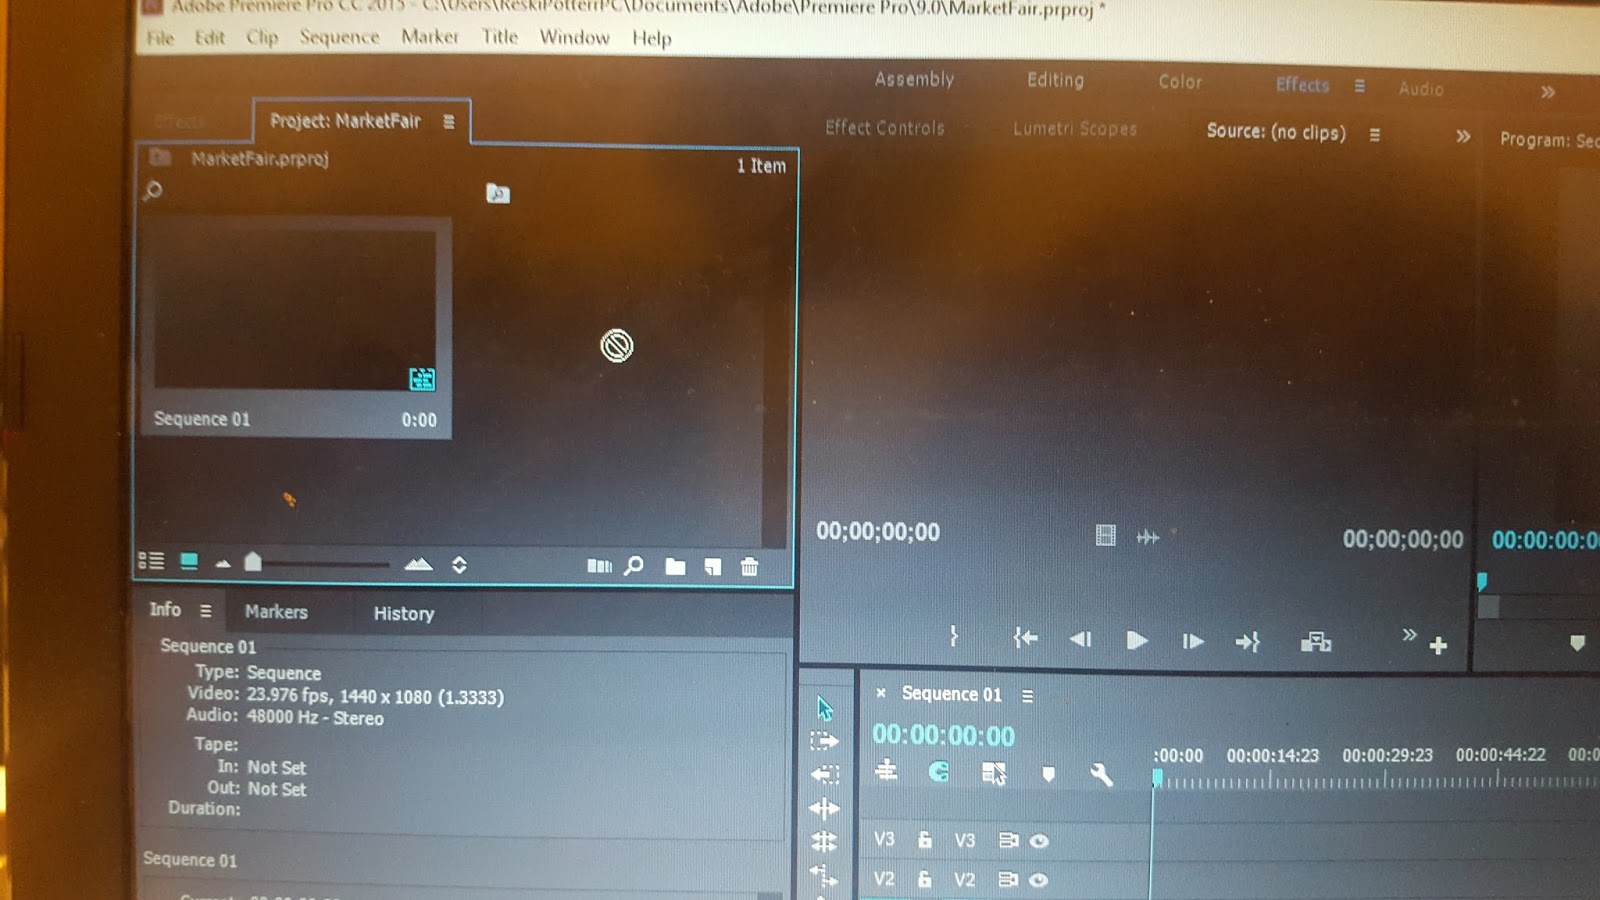The width and height of the screenshot is (1600, 900).
Task: Click the project search magnifier icon
Action: [x=153, y=190]
